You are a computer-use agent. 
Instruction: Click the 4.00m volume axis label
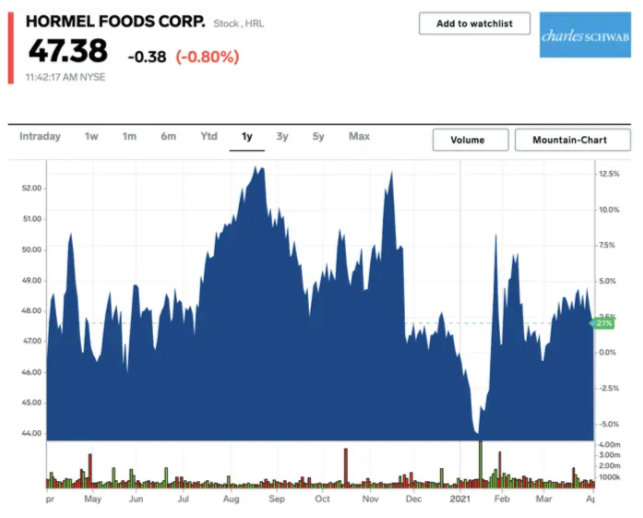(610, 445)
